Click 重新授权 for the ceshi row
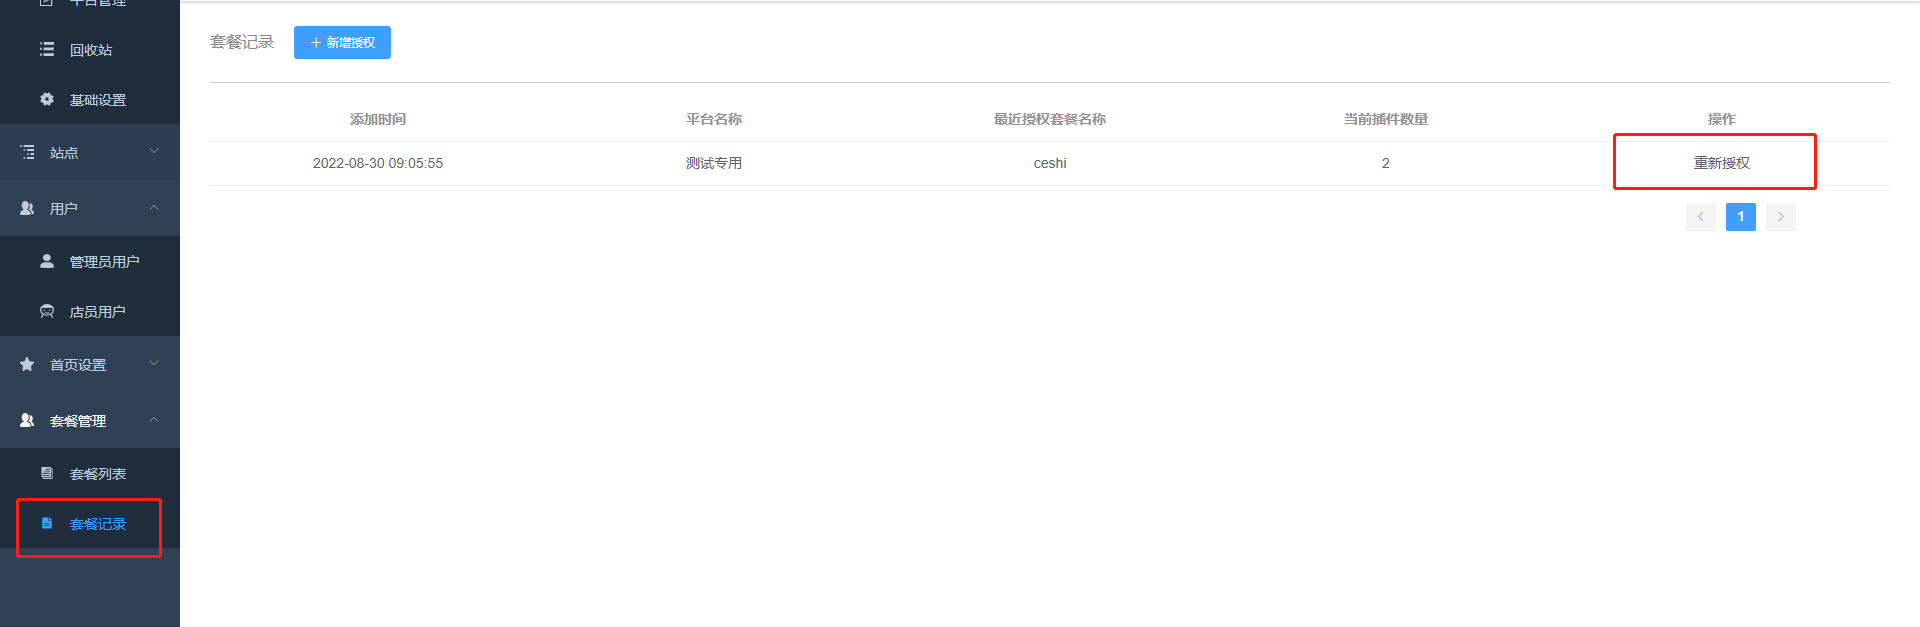Viewport: 1920px width, 627px height. pos(1721,163)
